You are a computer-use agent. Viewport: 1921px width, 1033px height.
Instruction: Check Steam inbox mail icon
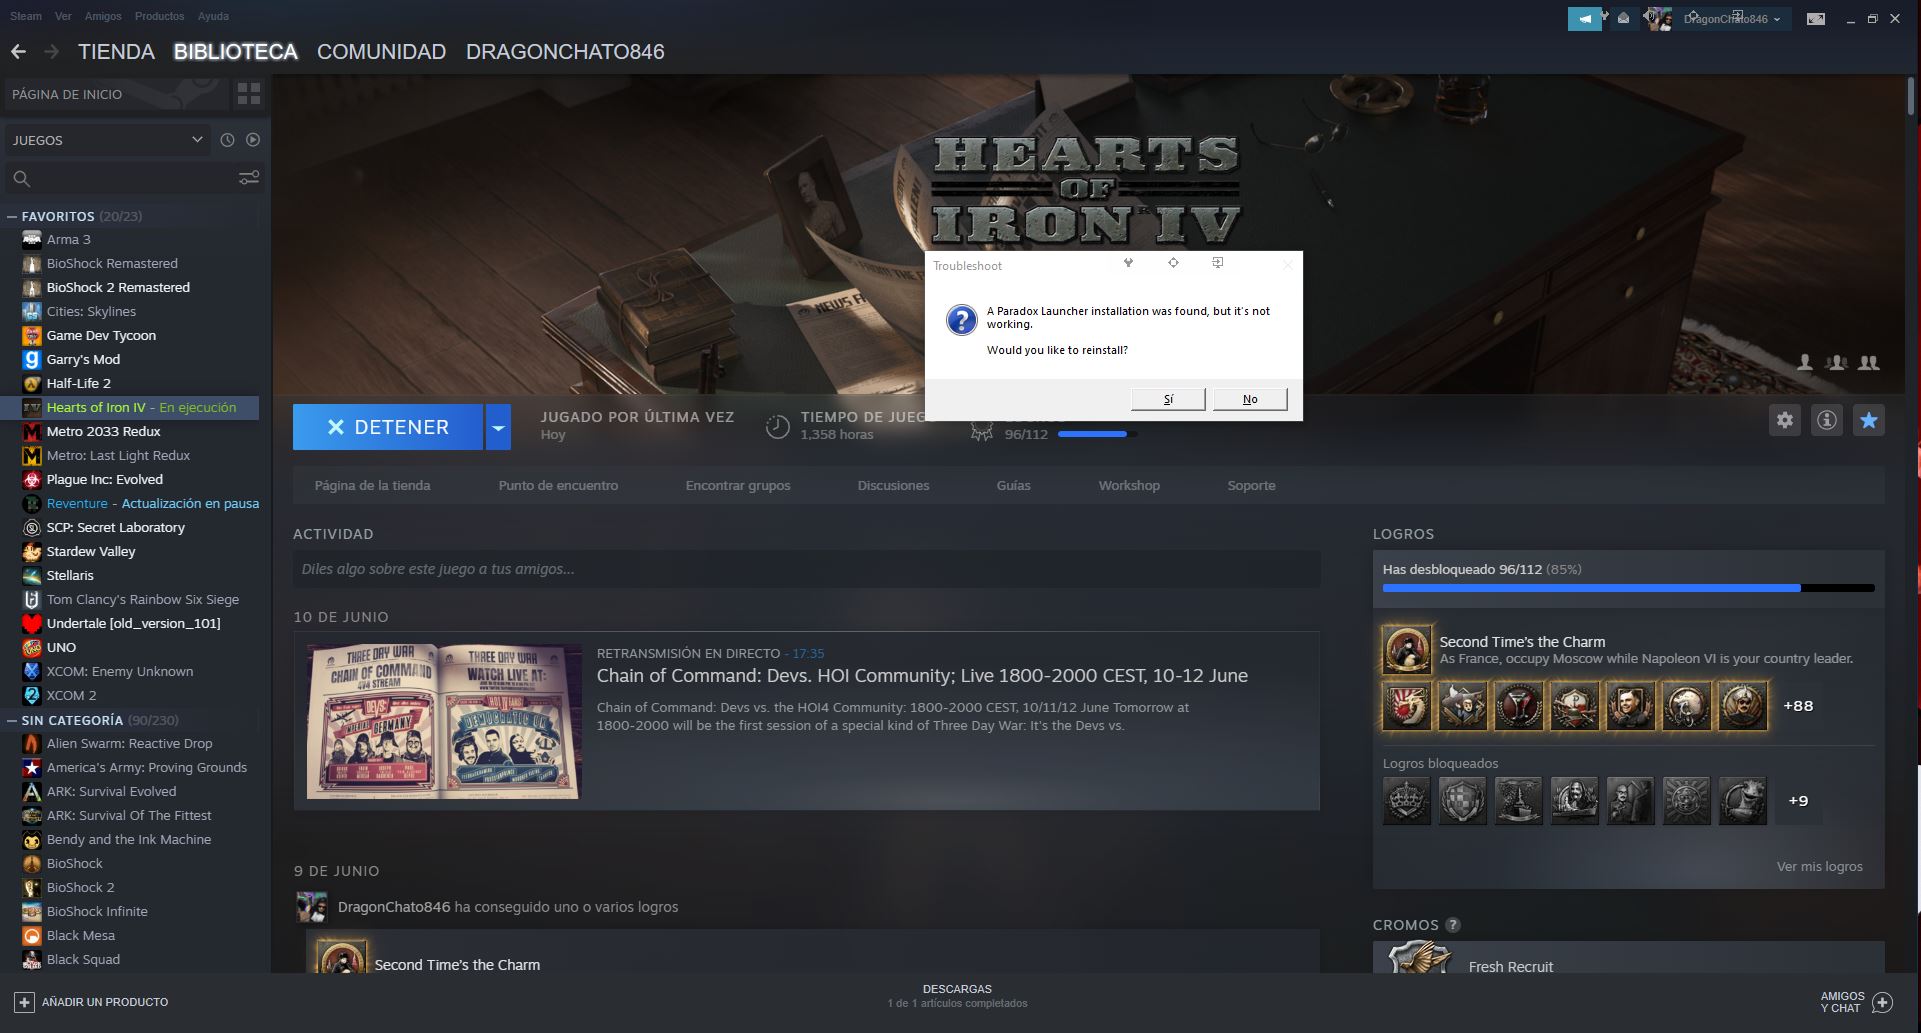1623,17
